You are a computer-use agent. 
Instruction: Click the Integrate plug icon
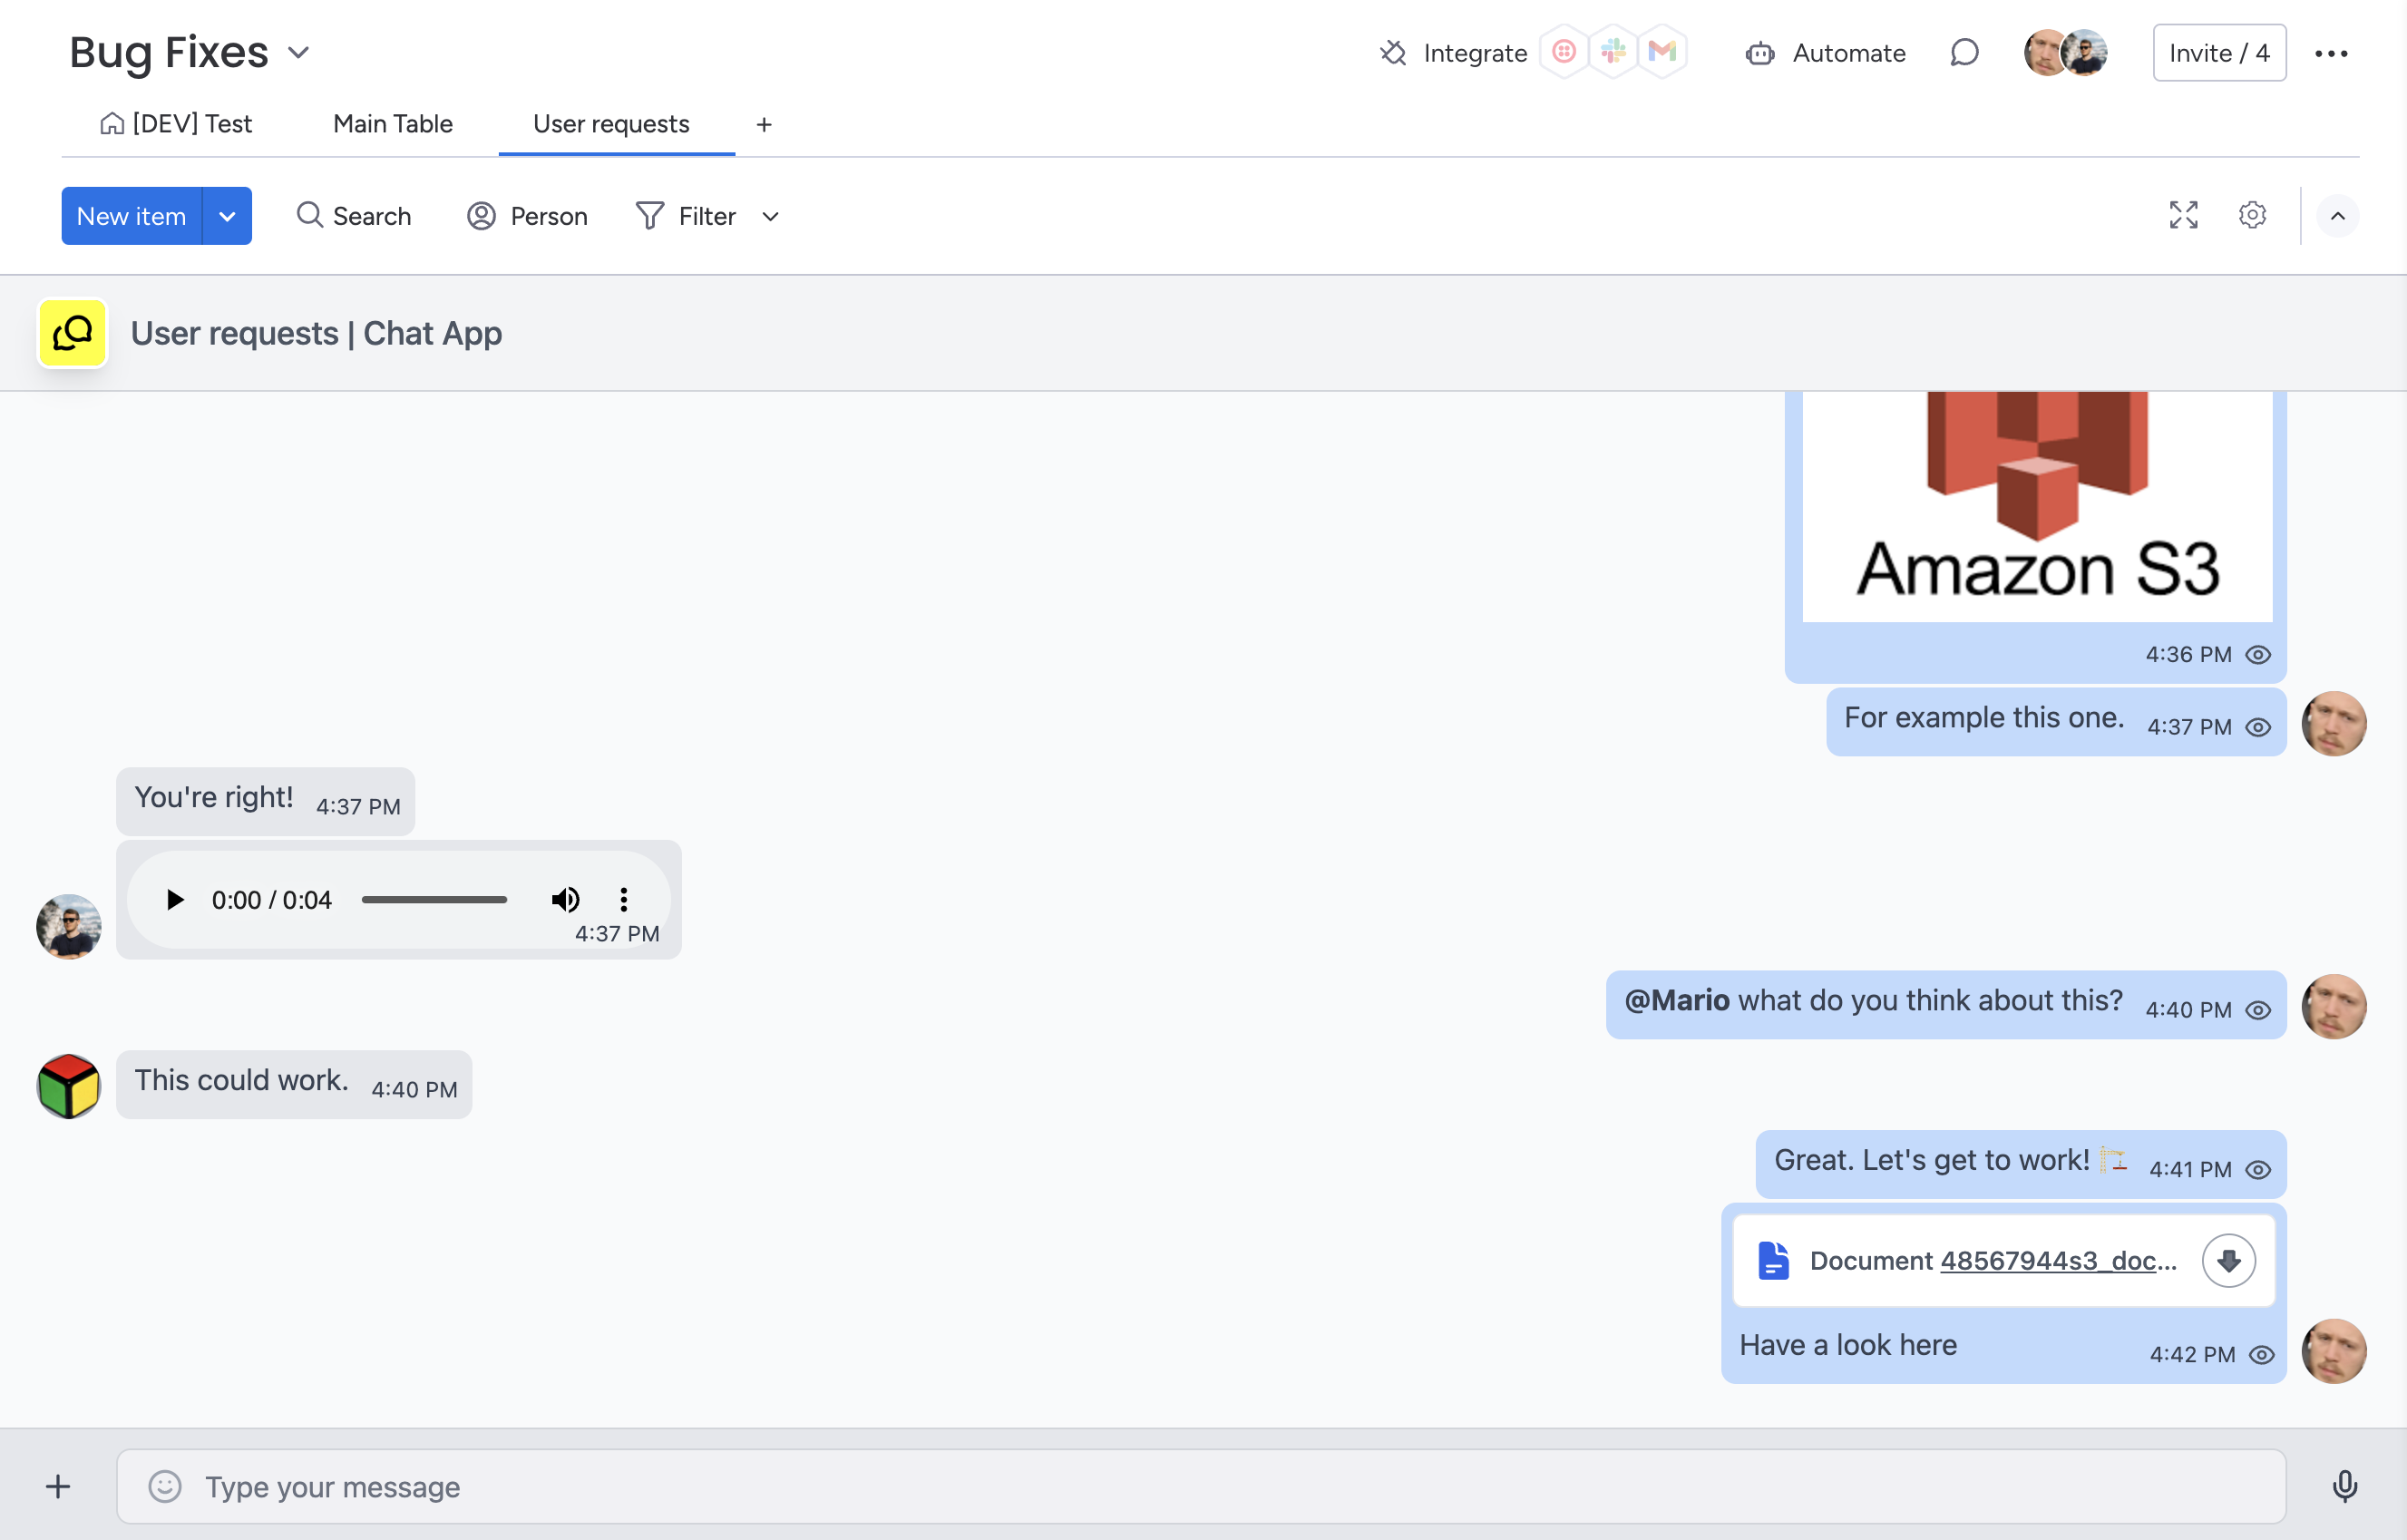pyautogui.click(x=1393, y=53)
